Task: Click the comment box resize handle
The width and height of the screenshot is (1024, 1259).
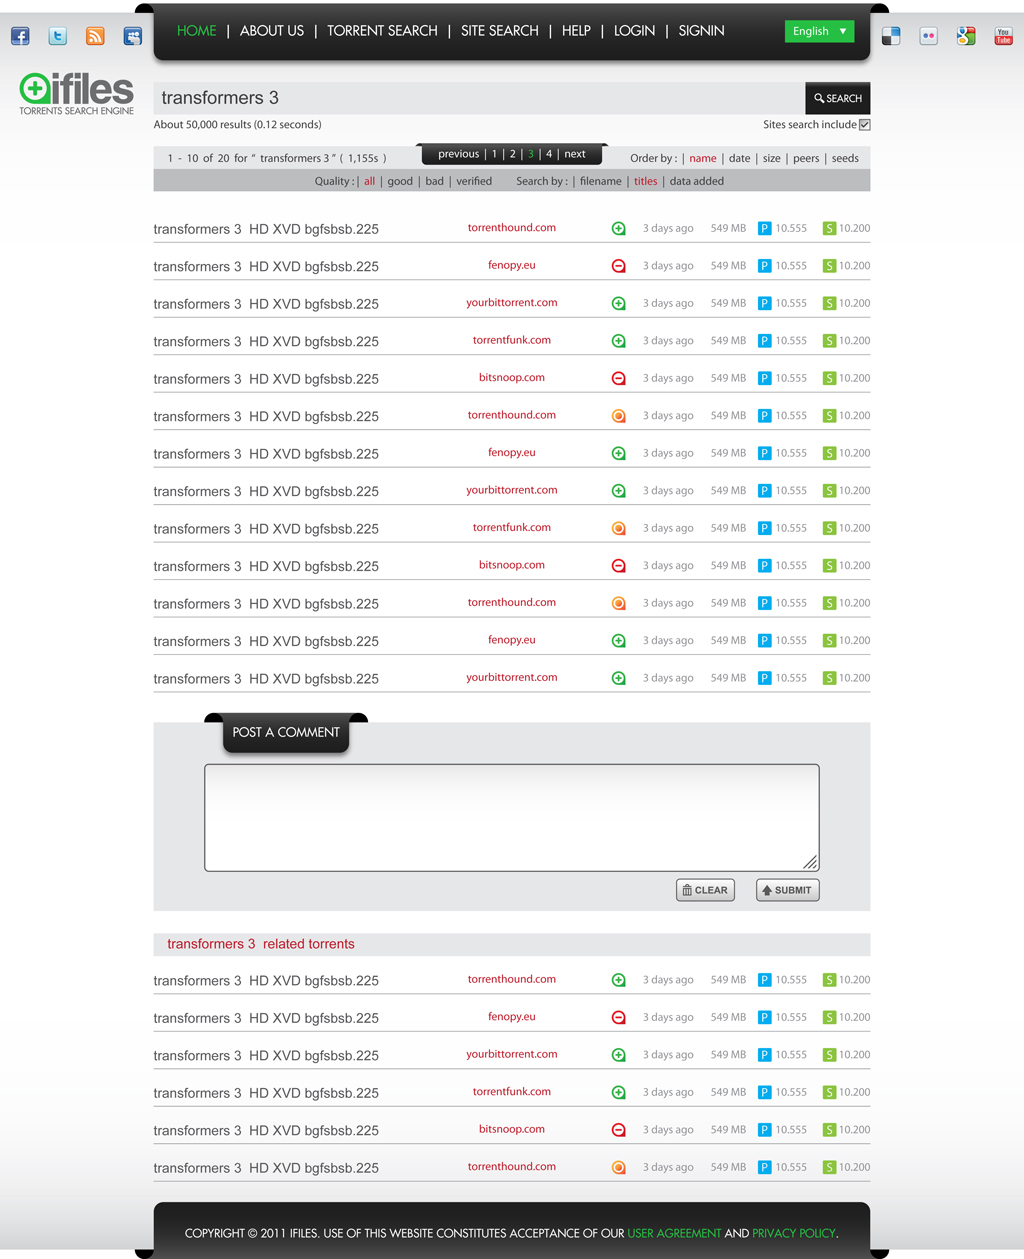Action: click(810, 862)
